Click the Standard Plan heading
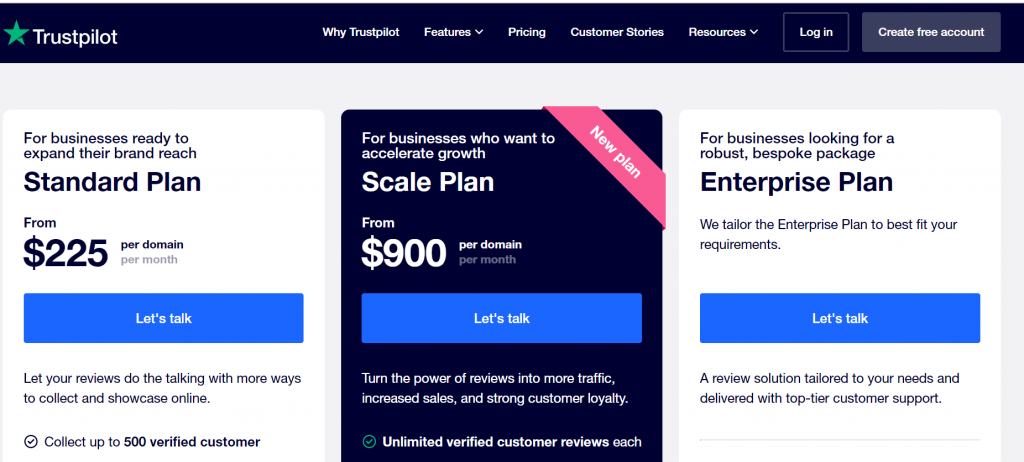 112,182
